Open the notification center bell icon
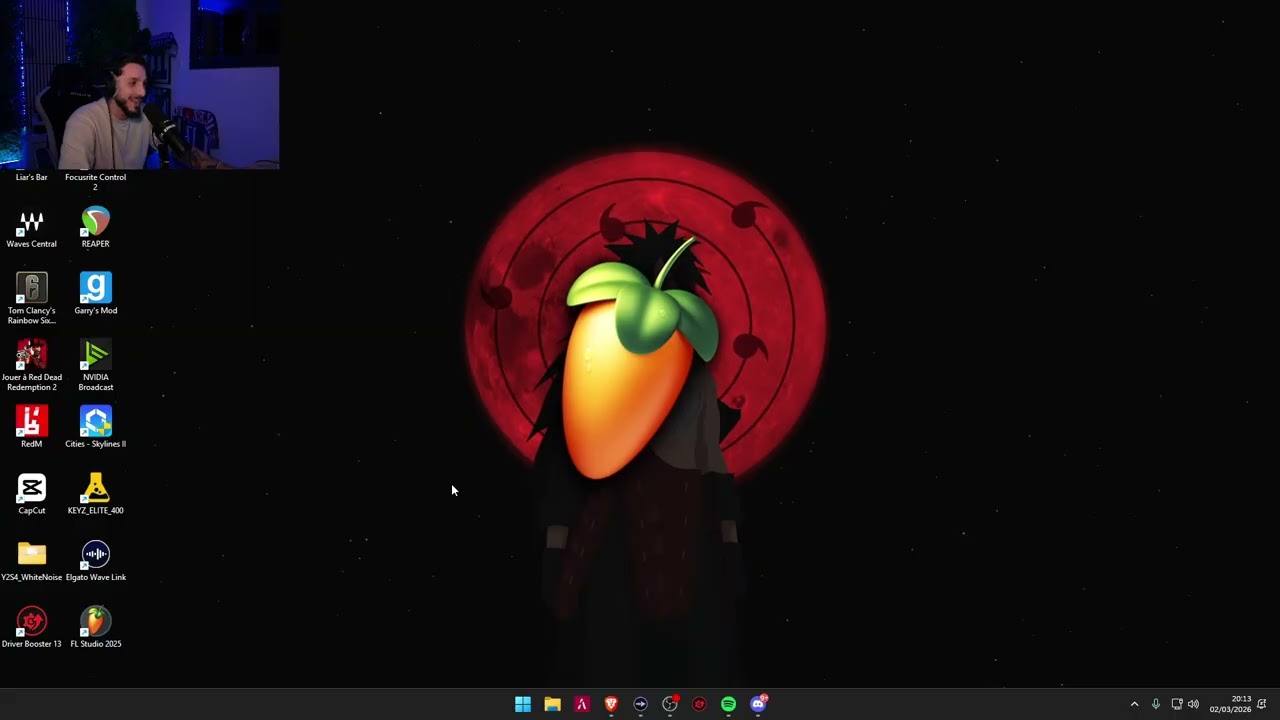The height and width of the screenshot is (720, 1280). click(x=1262, y=704)
